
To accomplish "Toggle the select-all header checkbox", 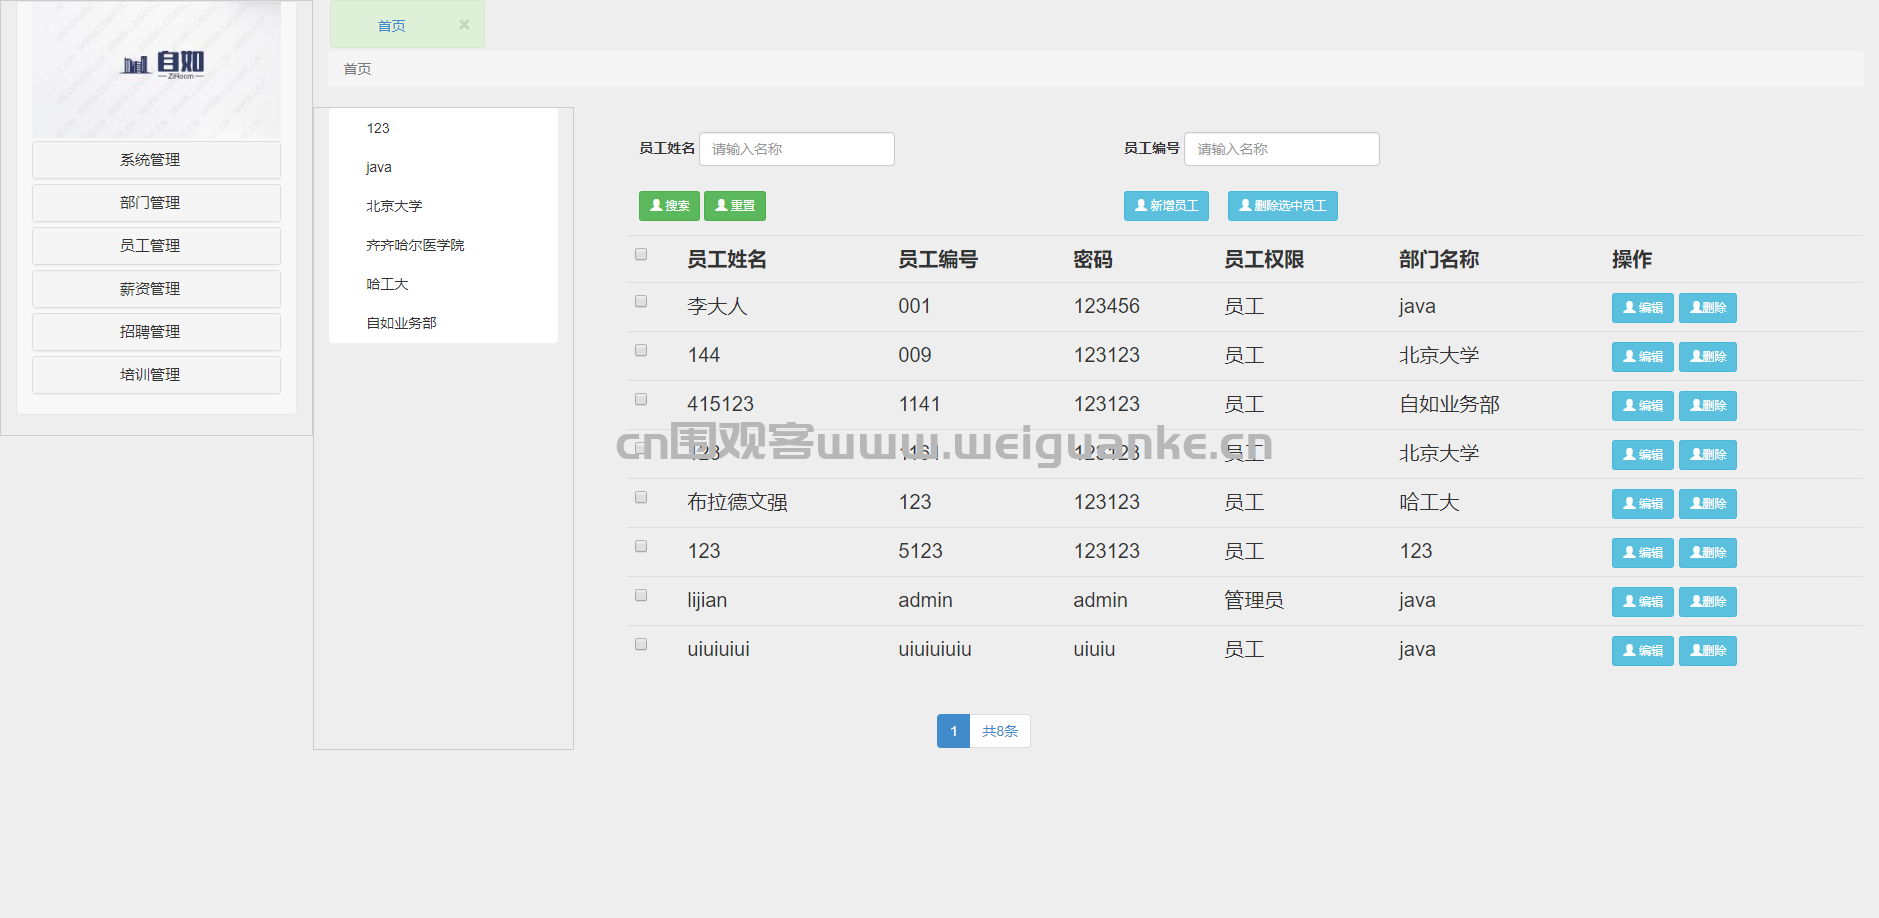I will click(641, 254).
